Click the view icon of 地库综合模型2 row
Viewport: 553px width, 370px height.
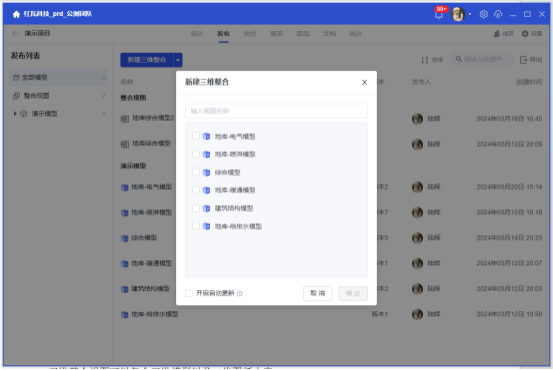click(x=125, y=119)
